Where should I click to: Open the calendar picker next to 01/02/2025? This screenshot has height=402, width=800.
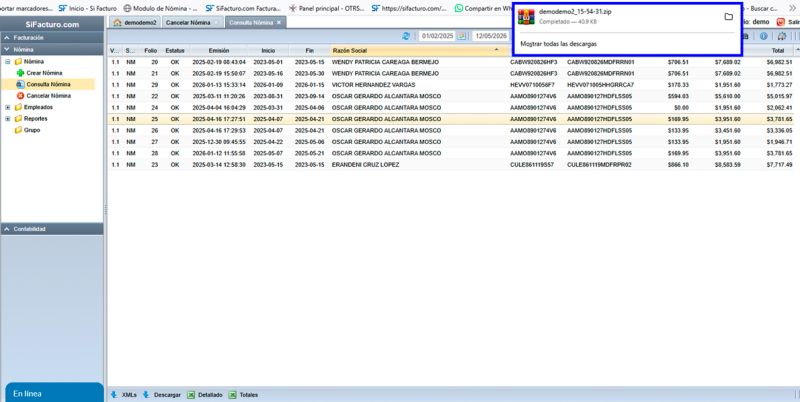[461, 36]
